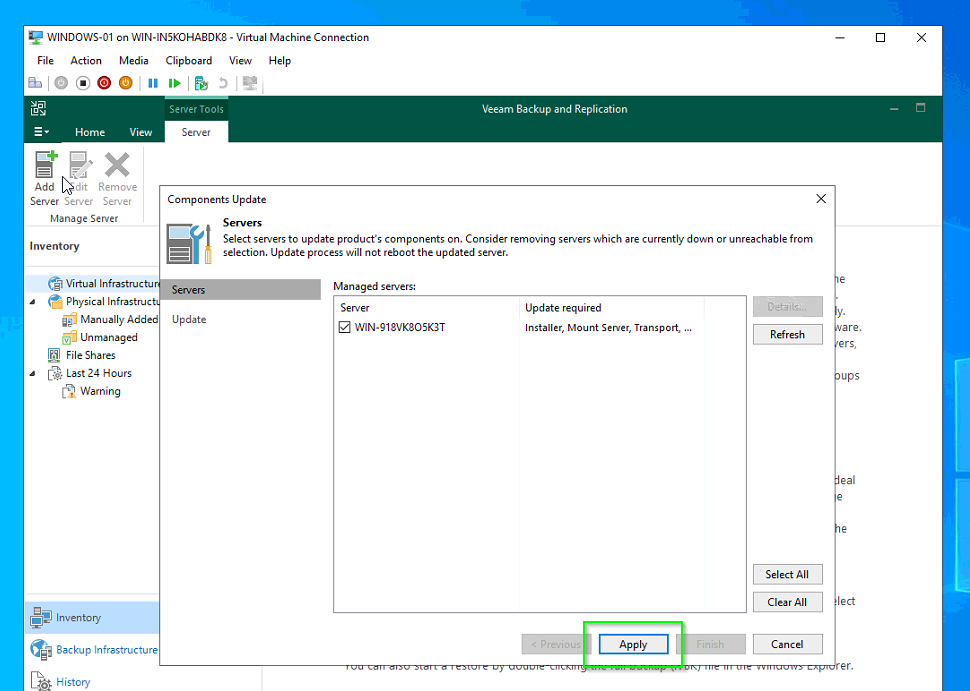Close the Components Update dialog
The width and height of the screenshot is (970, 691).
(821, 199)
